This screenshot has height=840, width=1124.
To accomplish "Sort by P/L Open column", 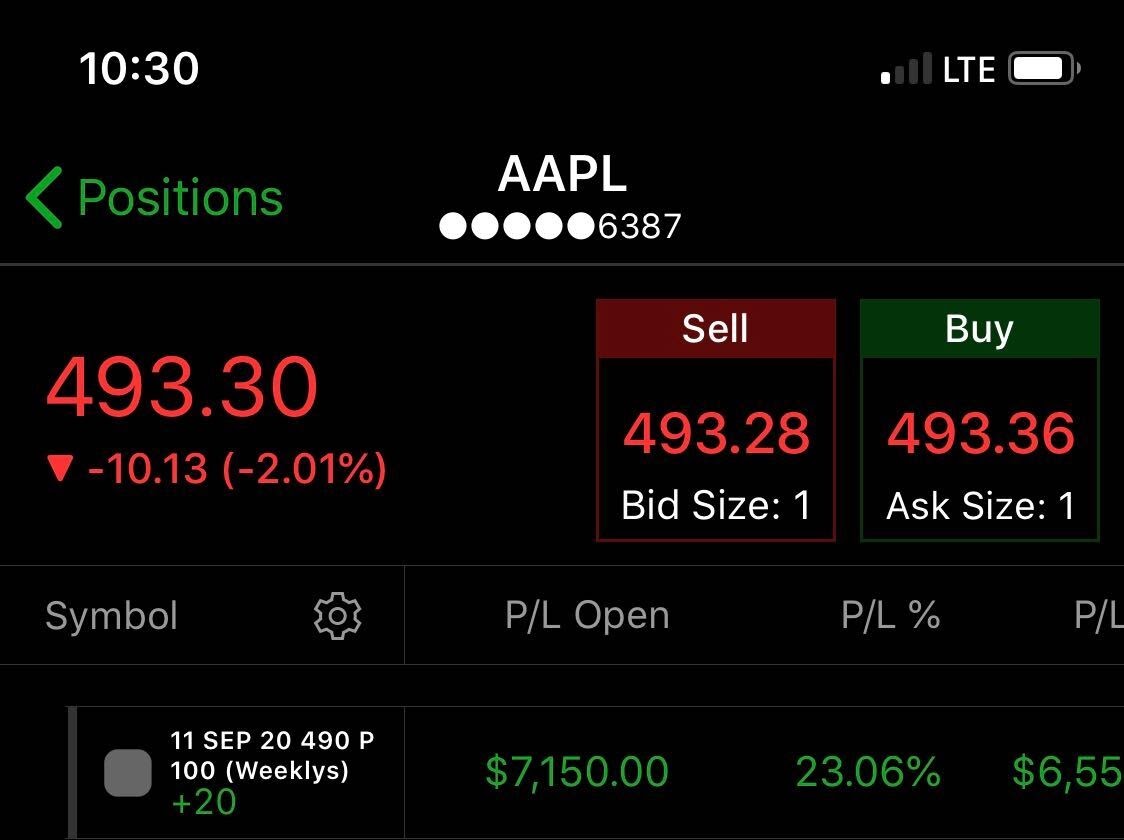I will [587, 615].
